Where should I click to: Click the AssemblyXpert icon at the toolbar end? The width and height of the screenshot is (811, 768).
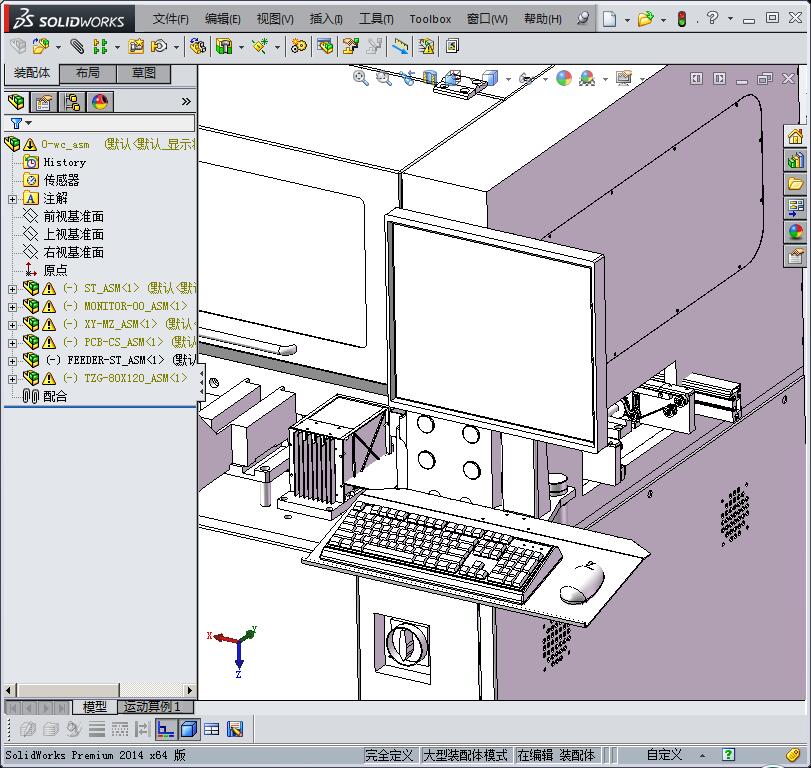click(453, 47)
